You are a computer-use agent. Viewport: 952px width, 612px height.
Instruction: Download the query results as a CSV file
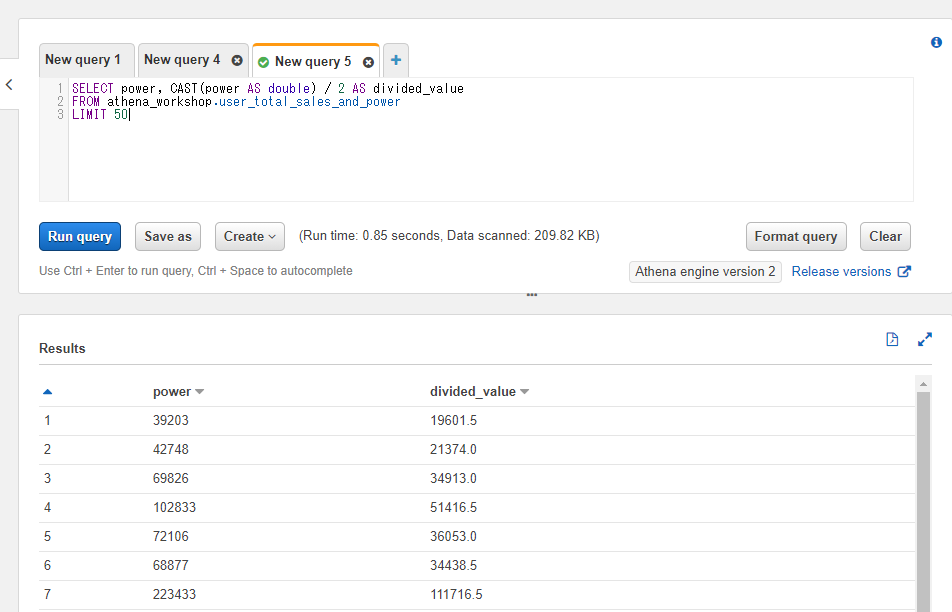(x=891, y=339)
